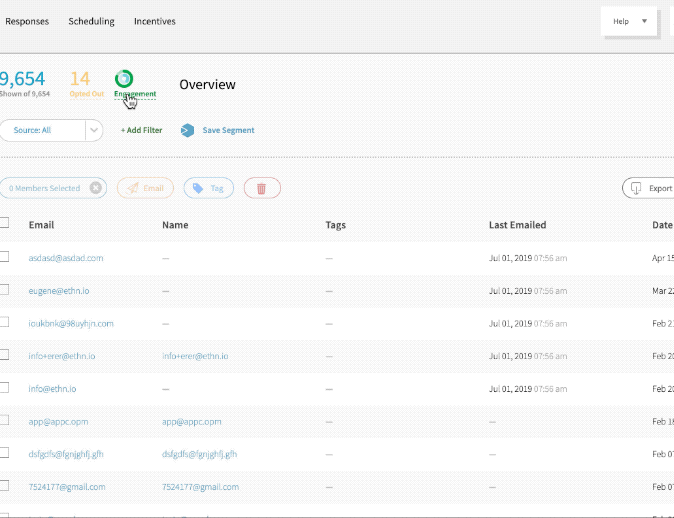Click Last Emailed date for eugene@ethn.io
The image size is (674, 518).
pyautogui.click(x=528, y=291)
